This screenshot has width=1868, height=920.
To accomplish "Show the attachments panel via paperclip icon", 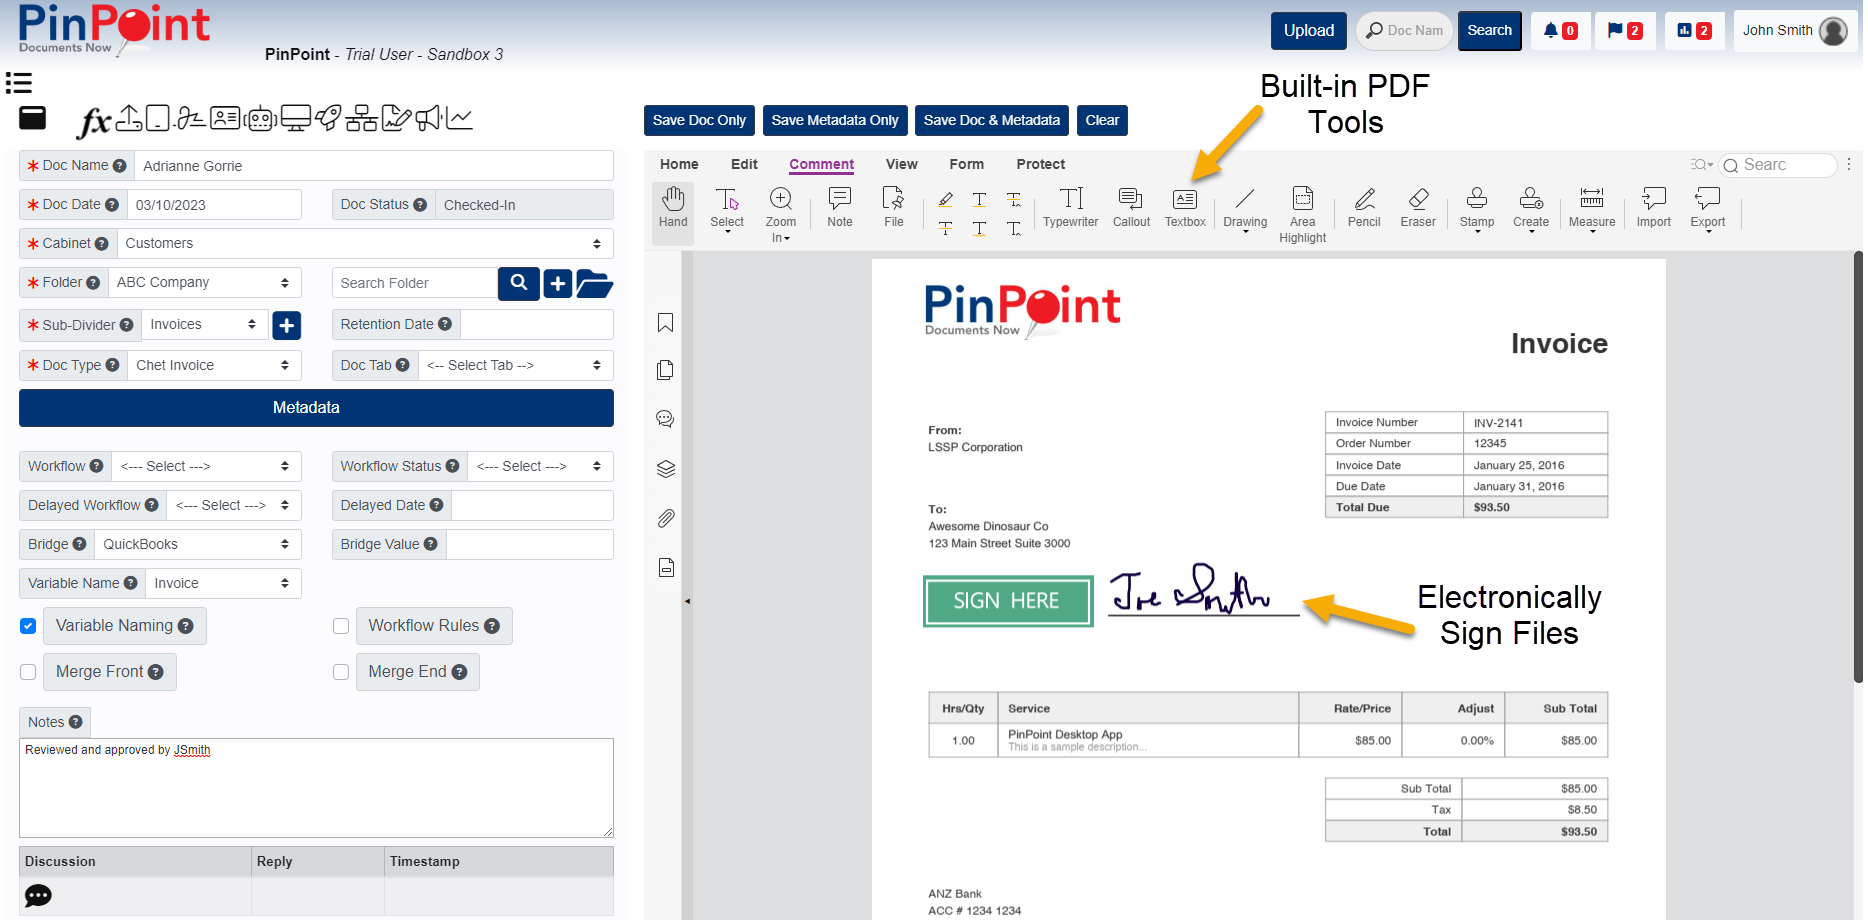I will (664, 518).
